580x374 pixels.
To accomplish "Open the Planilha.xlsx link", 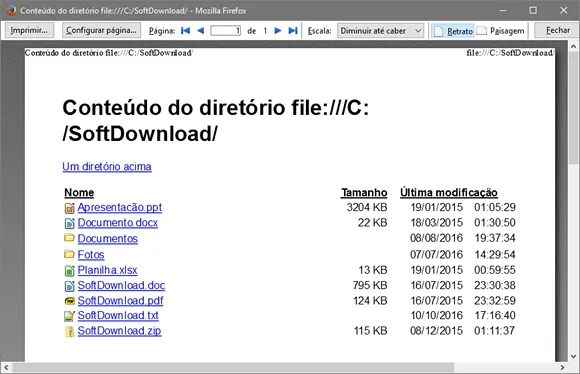I will (107, 270).
